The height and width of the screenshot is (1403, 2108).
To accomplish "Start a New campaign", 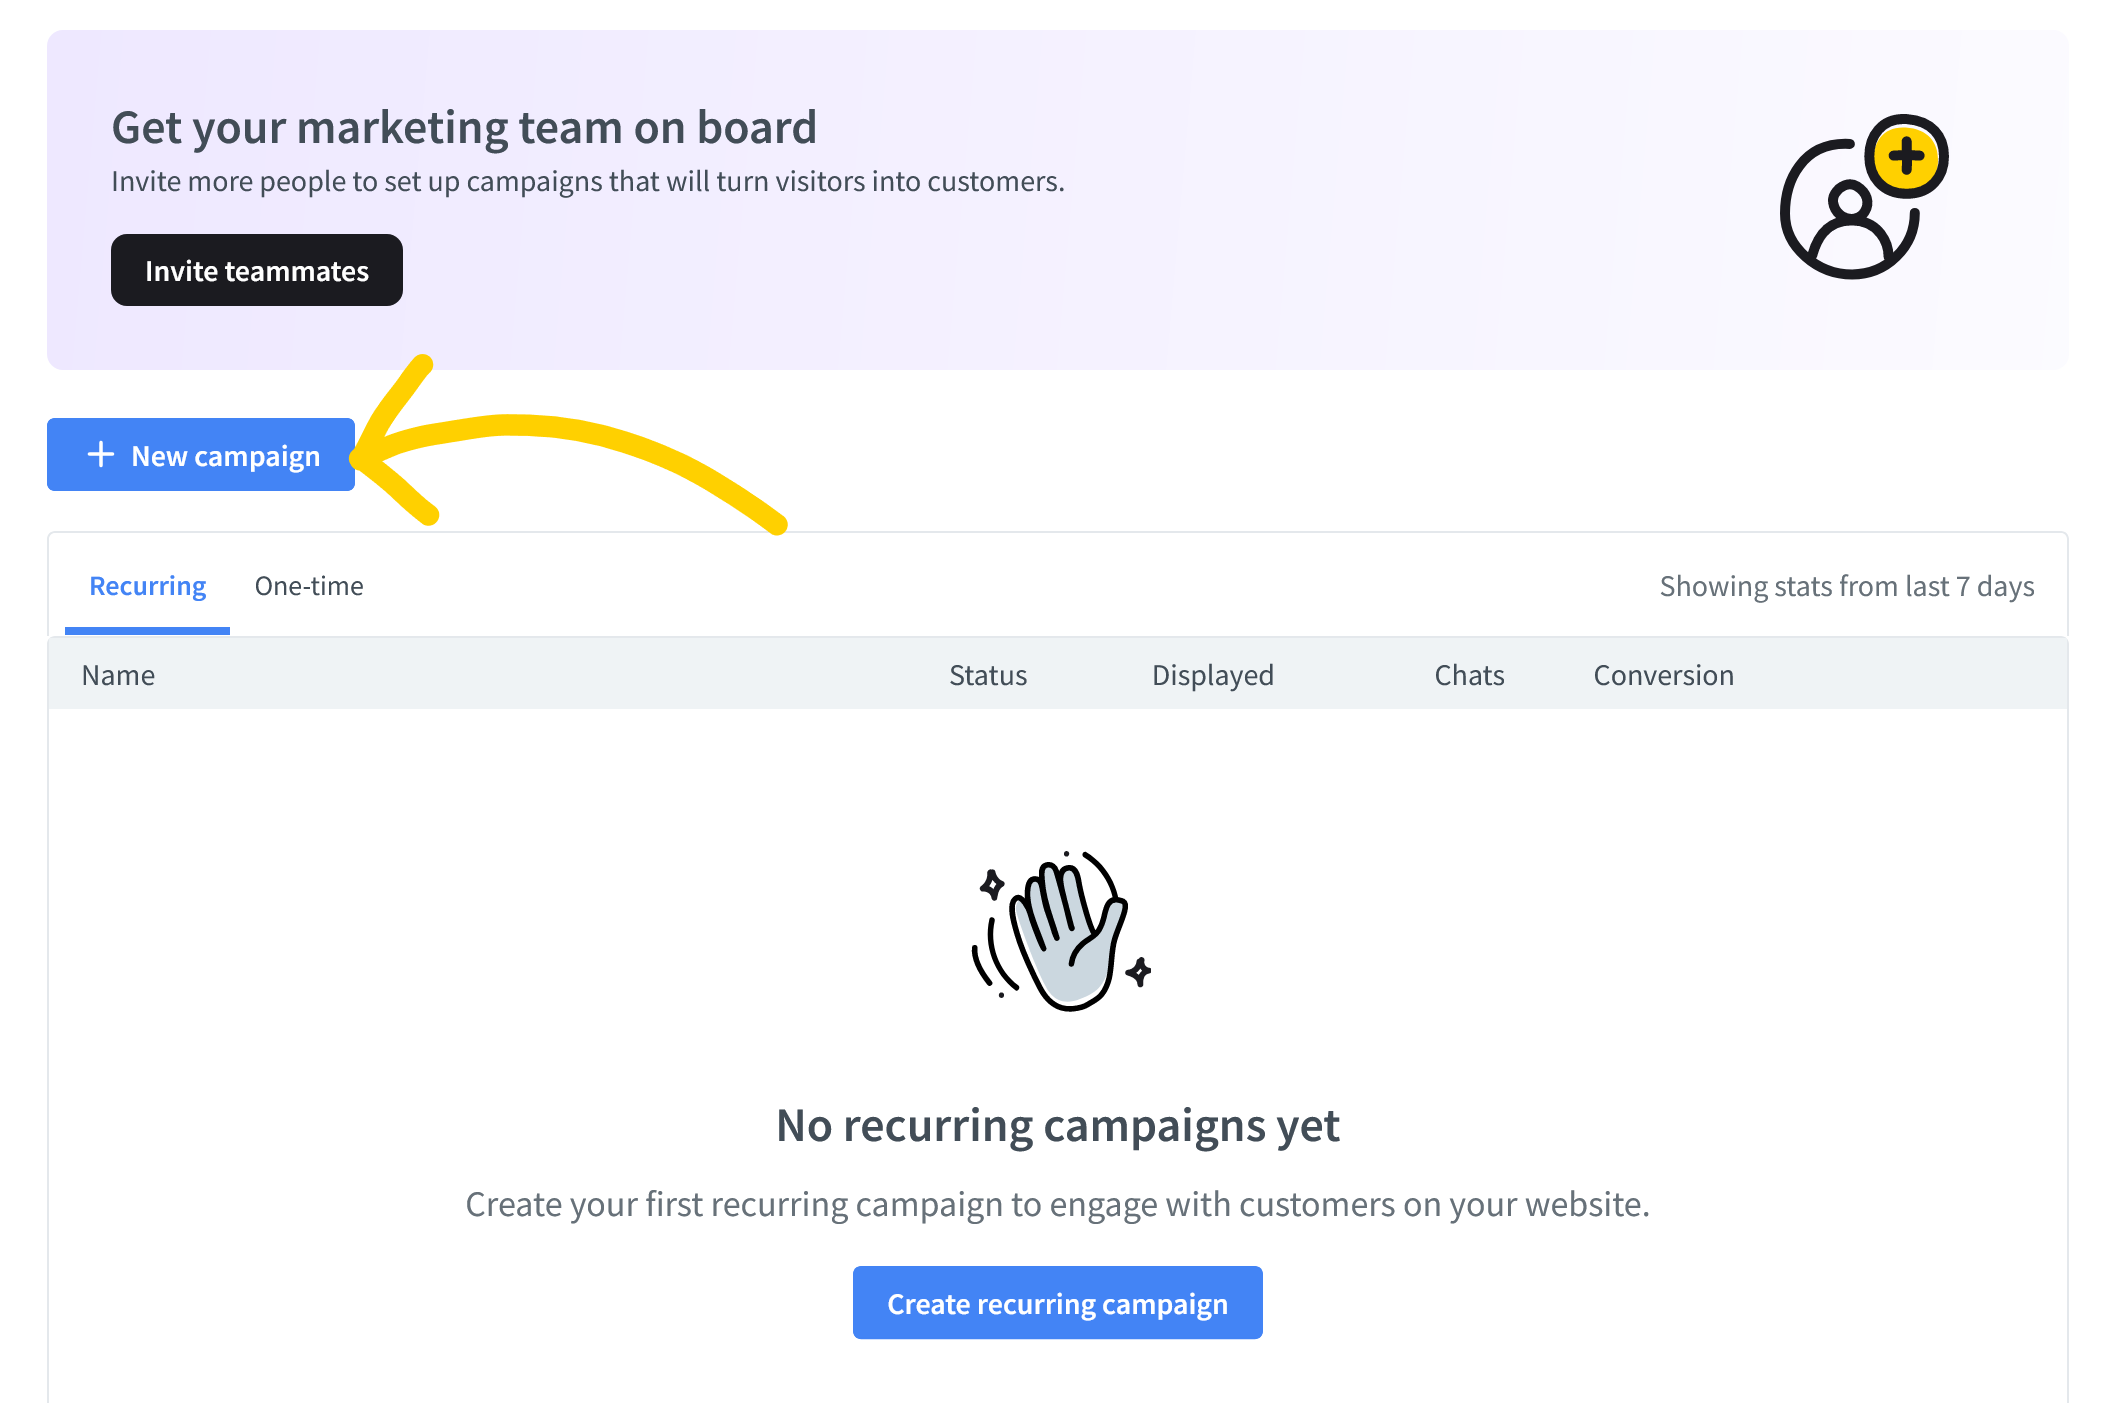I will 201,455.
